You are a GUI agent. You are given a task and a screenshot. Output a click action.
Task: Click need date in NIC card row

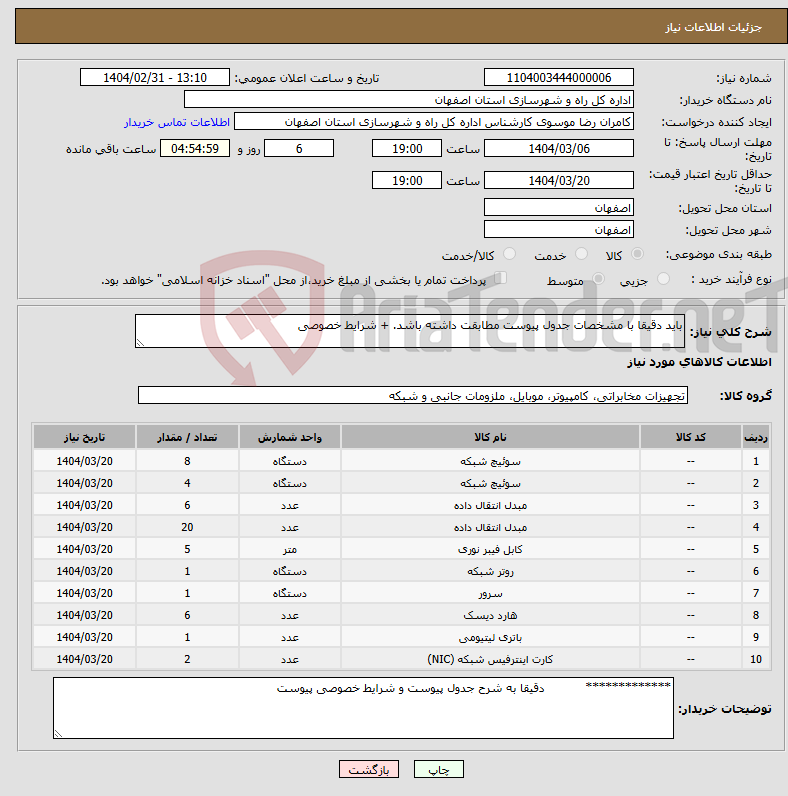click(x=84, y=659)
